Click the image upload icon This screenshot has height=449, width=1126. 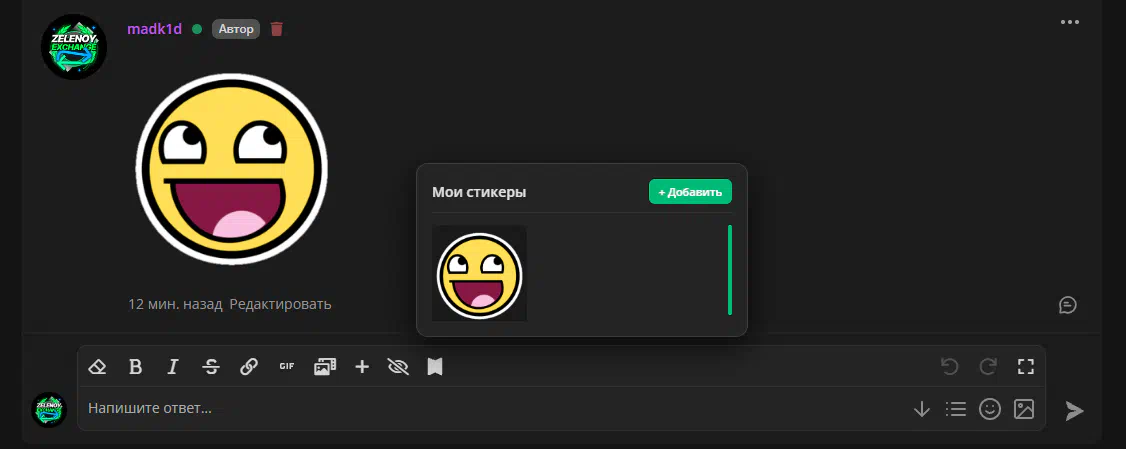coord(1024,409)
